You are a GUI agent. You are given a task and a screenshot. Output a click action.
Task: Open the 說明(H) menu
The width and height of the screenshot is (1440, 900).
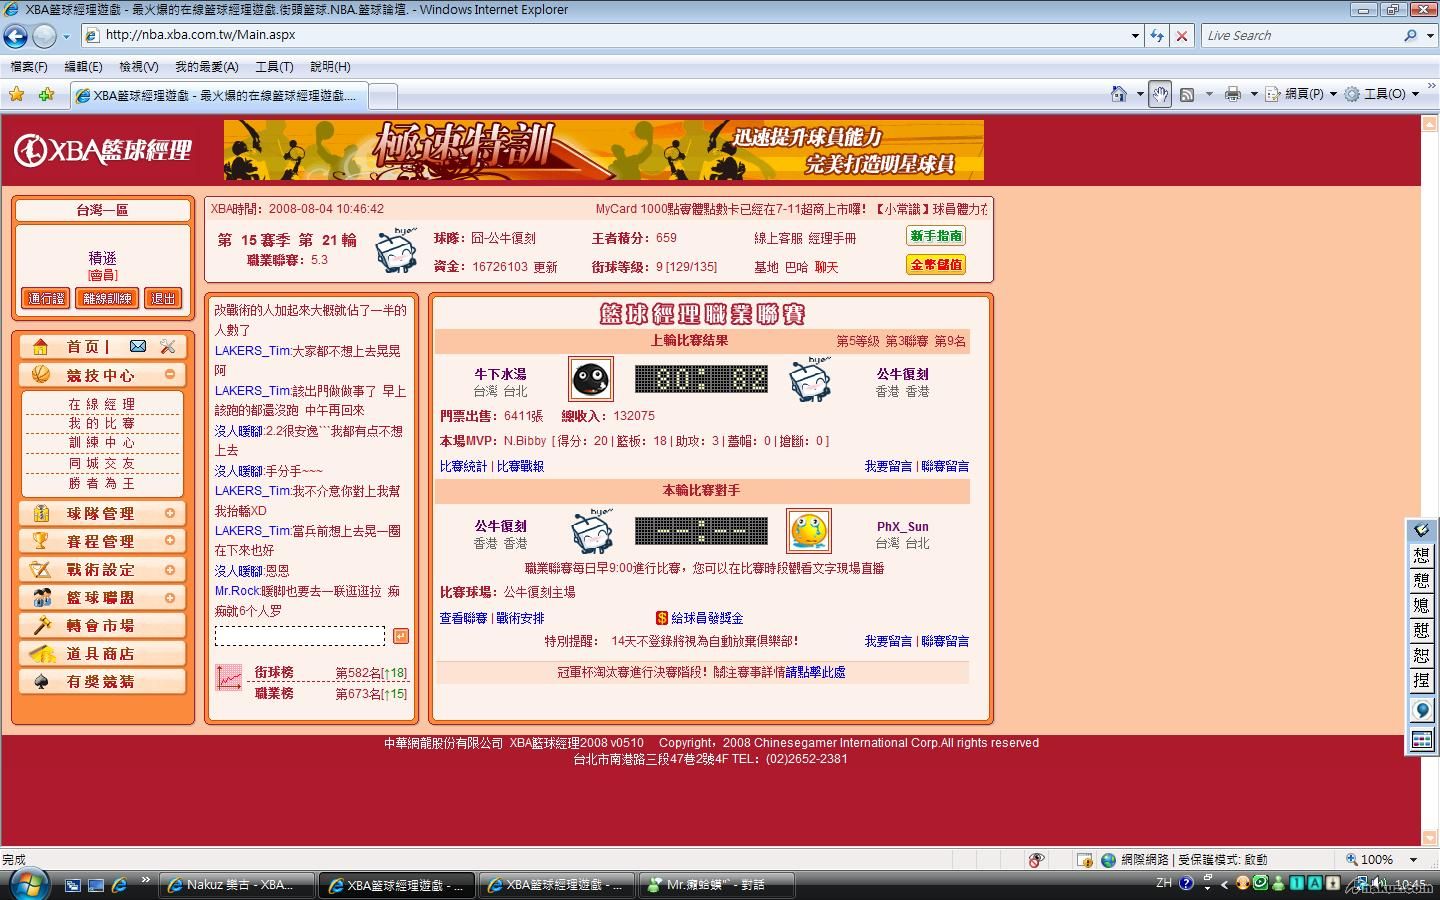coord(330,66)
